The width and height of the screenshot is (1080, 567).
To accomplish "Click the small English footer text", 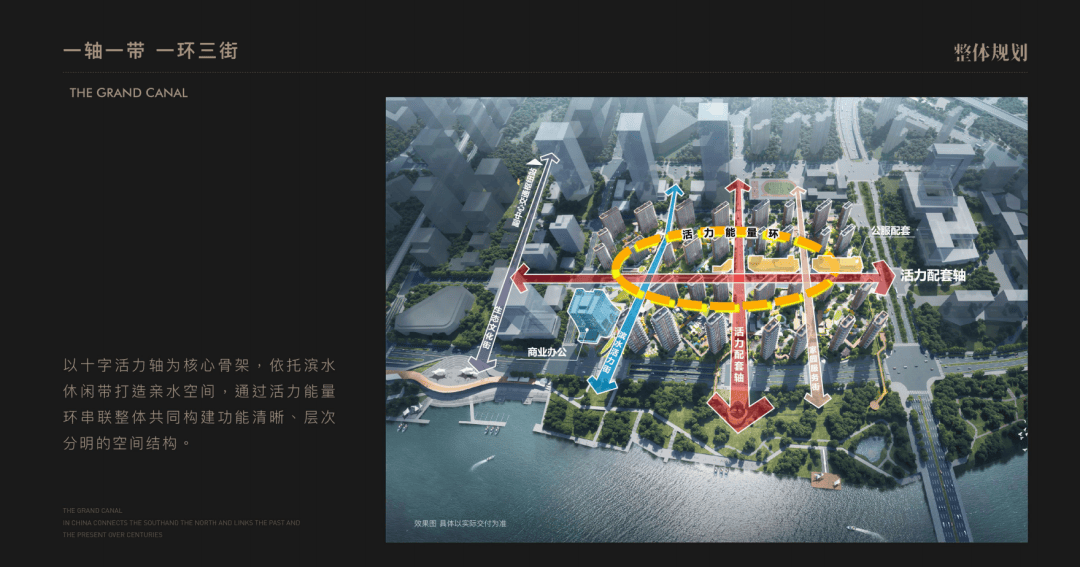I will [180, 522].
